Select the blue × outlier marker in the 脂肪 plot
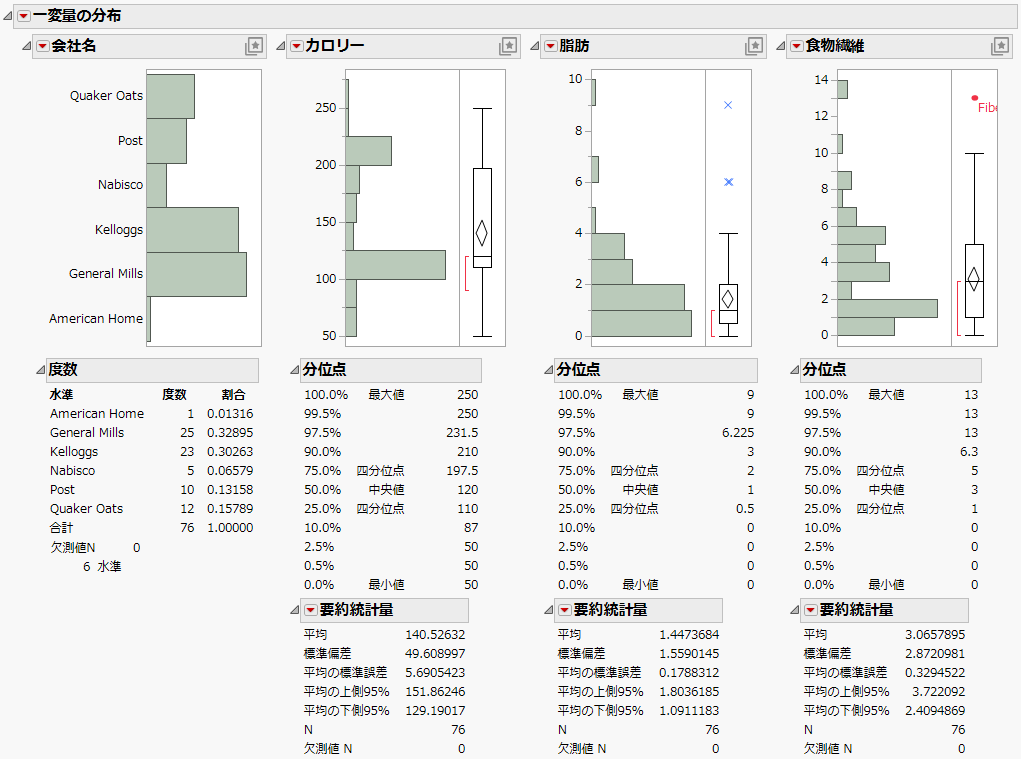Image resolution: width=1021 pixels, height=759 pixels. [728, 104]
